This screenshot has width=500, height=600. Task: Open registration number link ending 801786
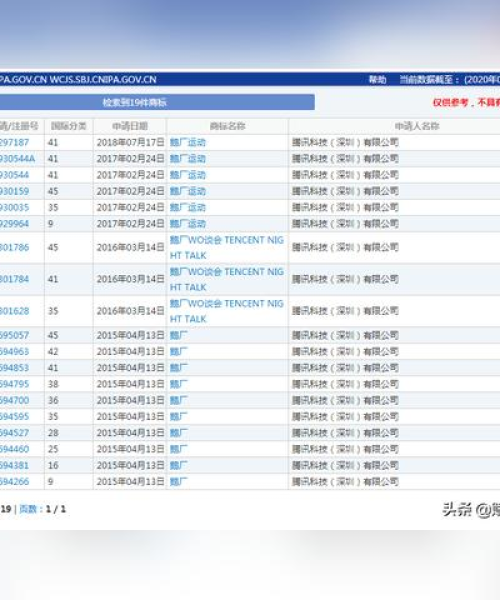tap(14, 247)
